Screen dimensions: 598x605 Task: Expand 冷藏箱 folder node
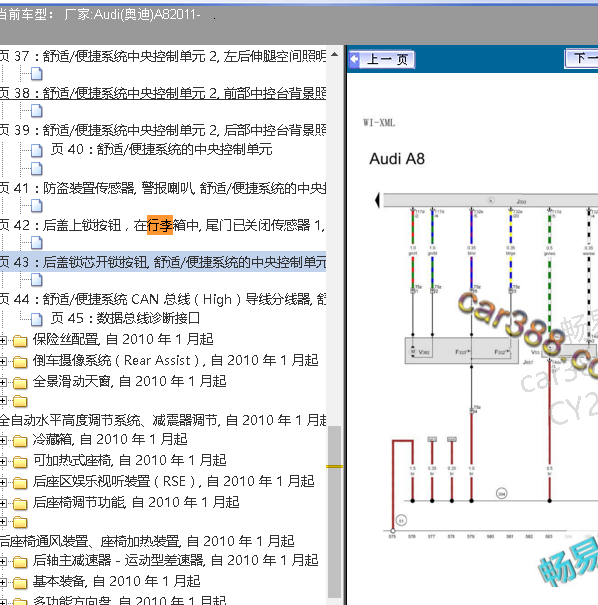(x=3, y=440)
